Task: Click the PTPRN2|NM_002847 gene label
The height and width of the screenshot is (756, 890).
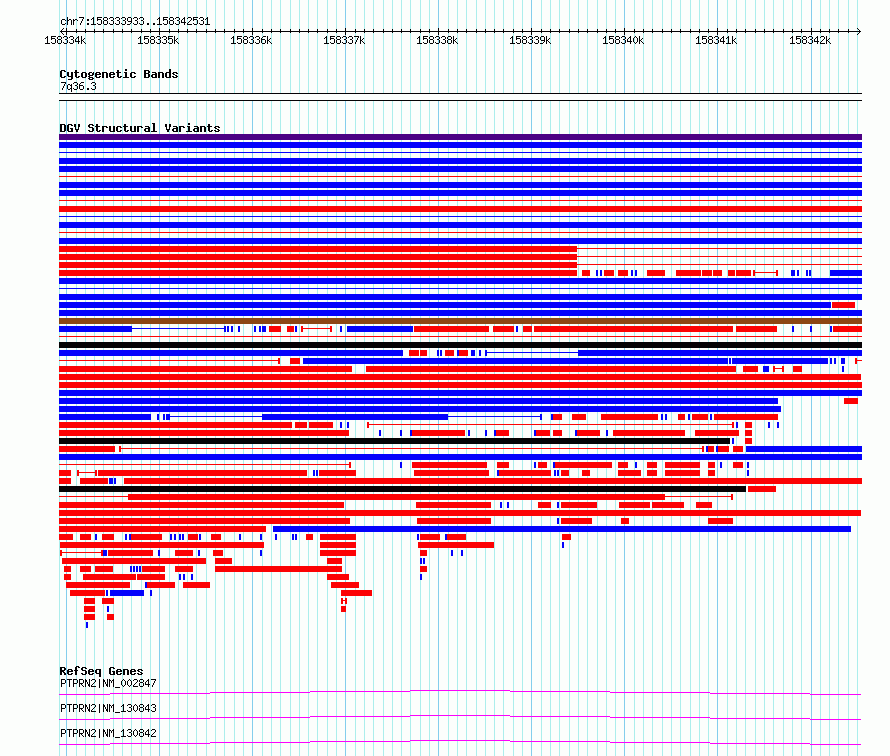Action: [x=108, y=683]
